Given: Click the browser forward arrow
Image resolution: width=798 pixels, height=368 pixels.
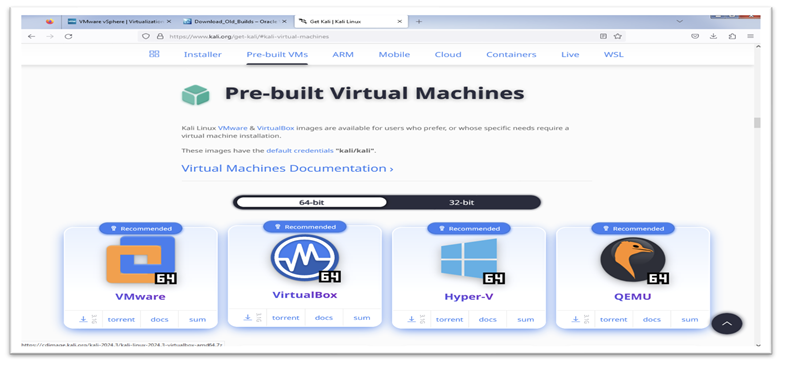Looking at the screenshot, I should [x=49, y=36].
